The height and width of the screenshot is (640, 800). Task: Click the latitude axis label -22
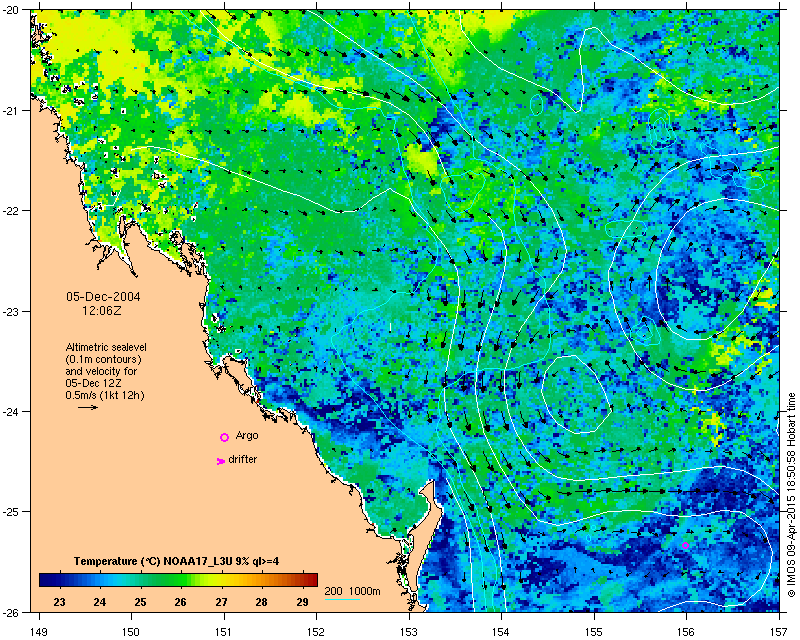11,211
